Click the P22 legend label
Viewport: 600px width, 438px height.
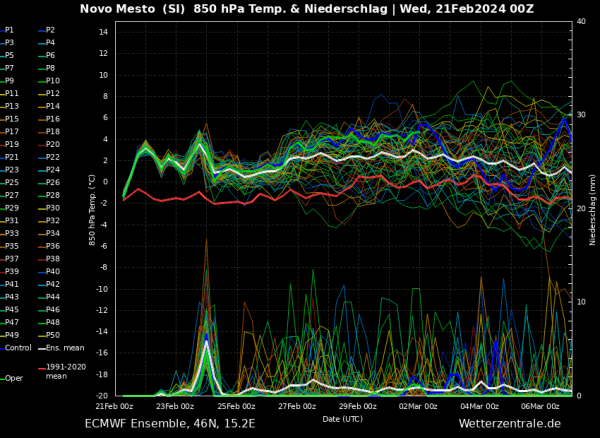click(52, 157)
